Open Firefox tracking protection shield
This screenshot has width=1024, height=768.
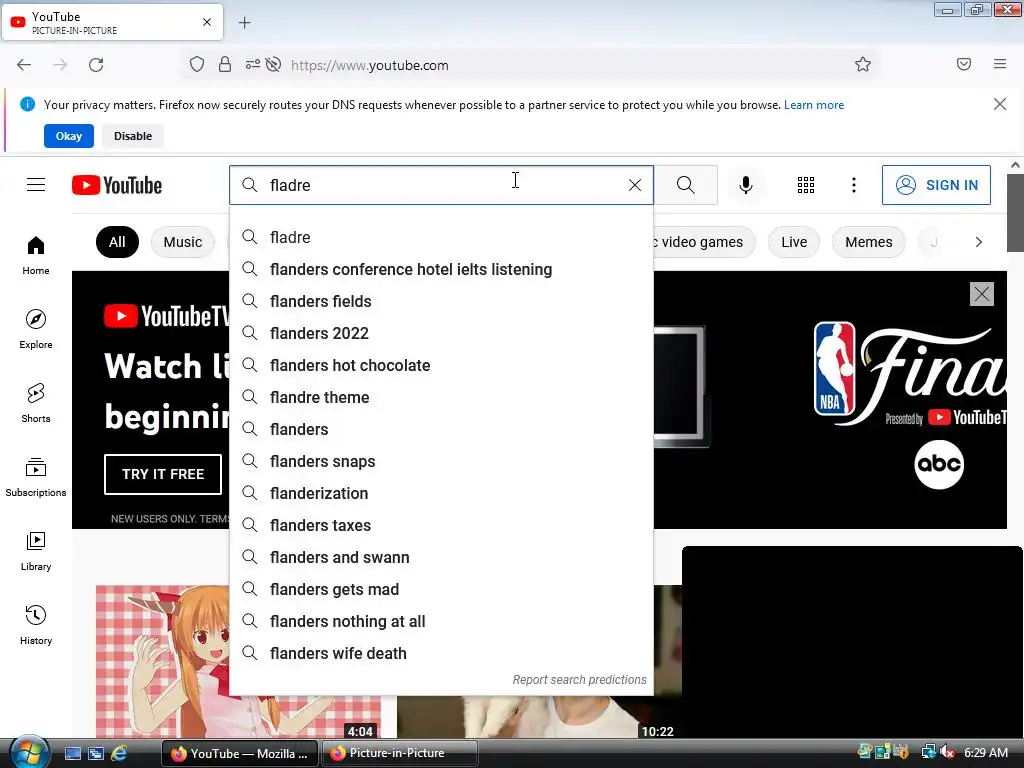click(197, 65)
